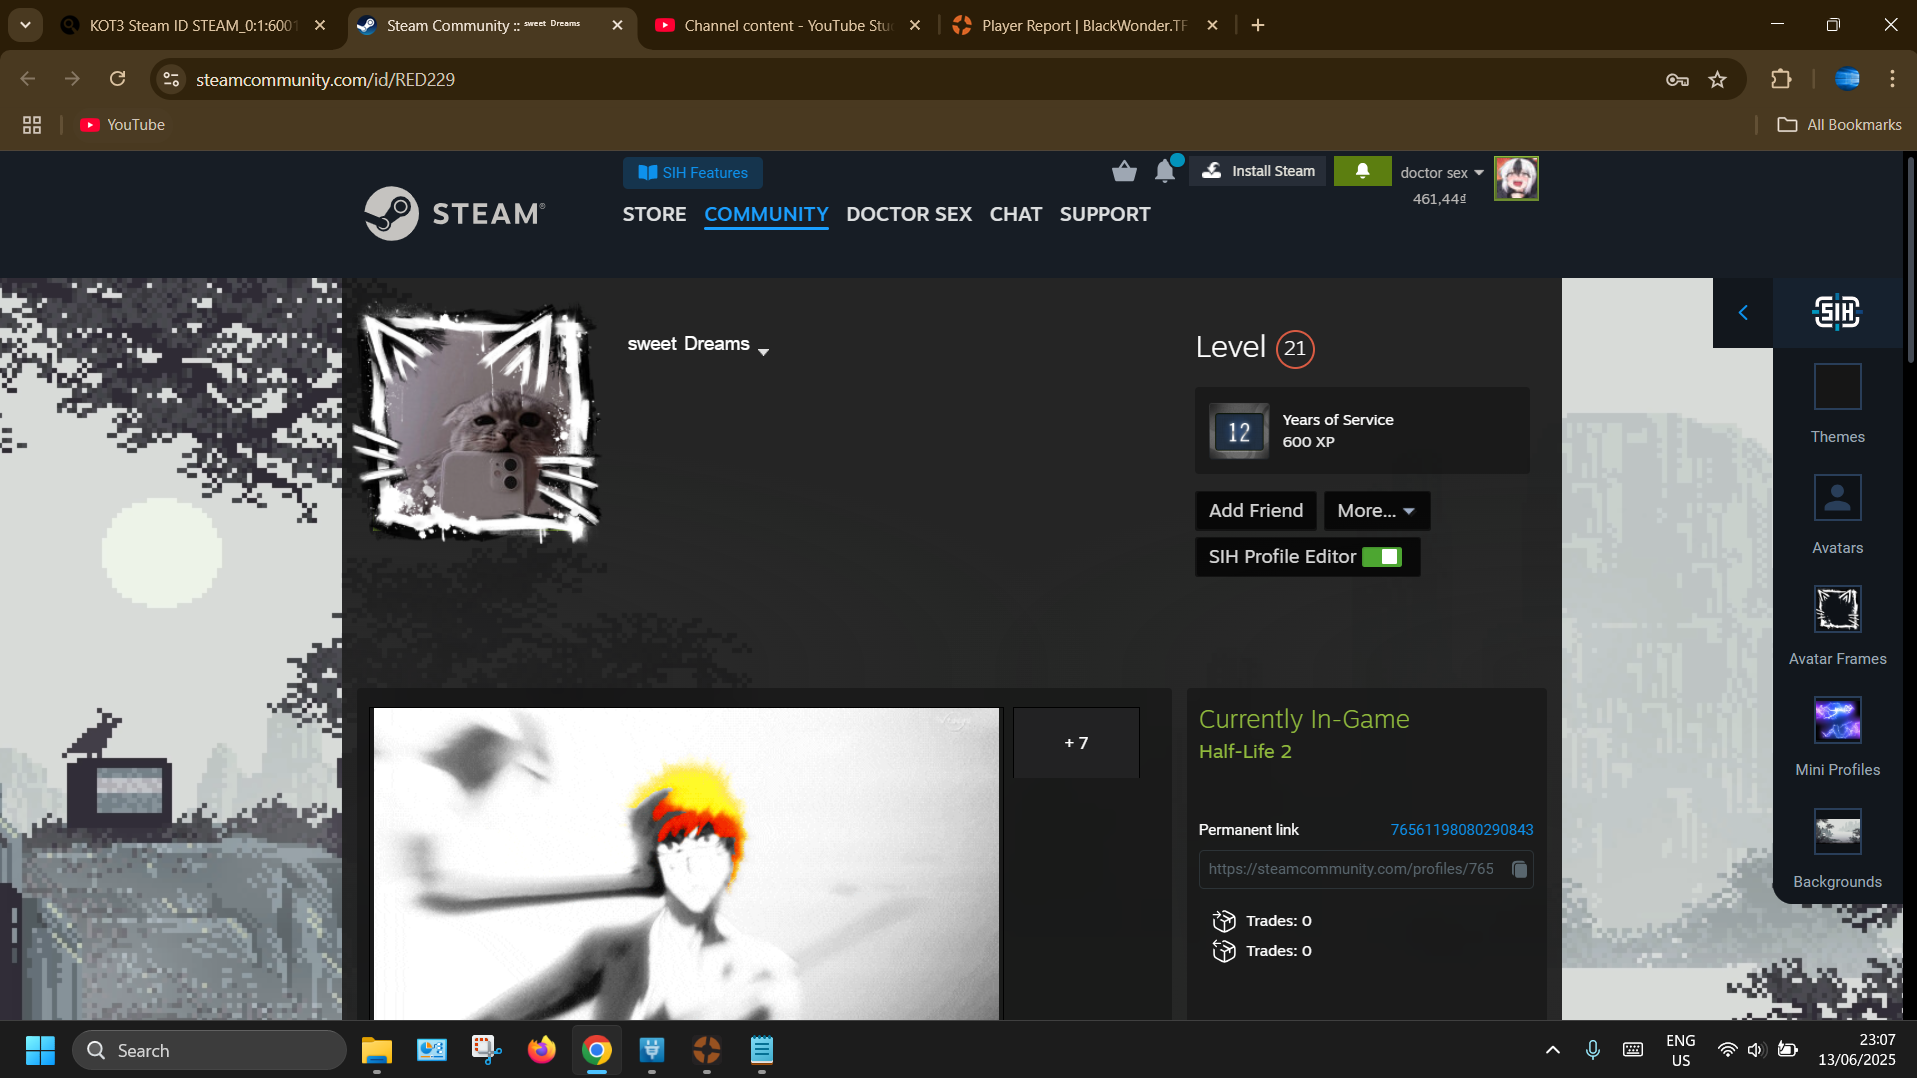Click the ENG US language indicator

(1680, 1050)
